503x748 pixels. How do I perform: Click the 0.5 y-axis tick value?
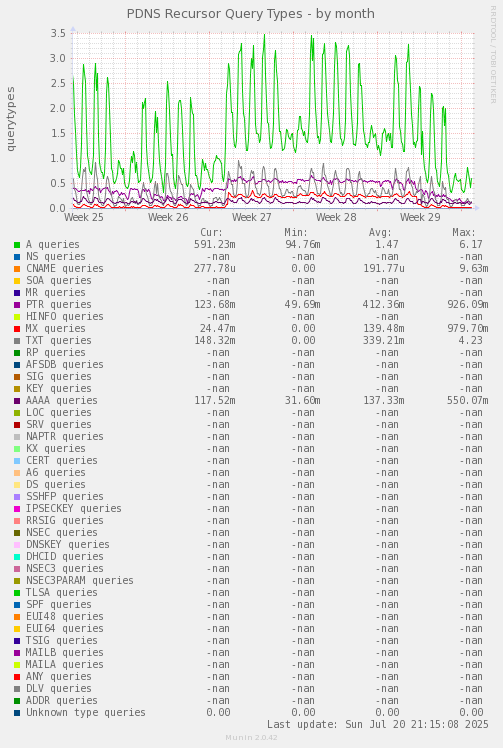(x=58, y=184)
